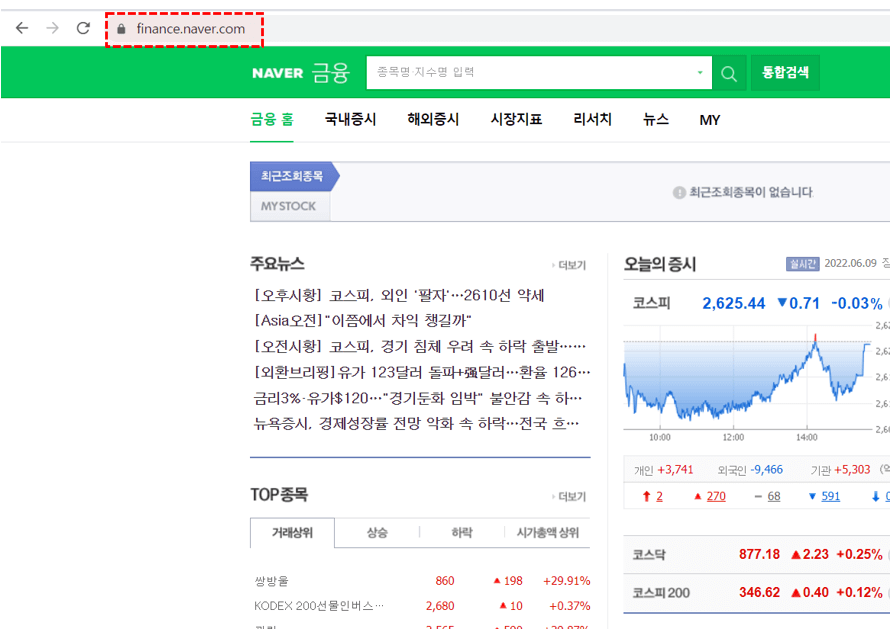
Task: Click 더보기 next to TOP종목
Action: tap(570, 497)
